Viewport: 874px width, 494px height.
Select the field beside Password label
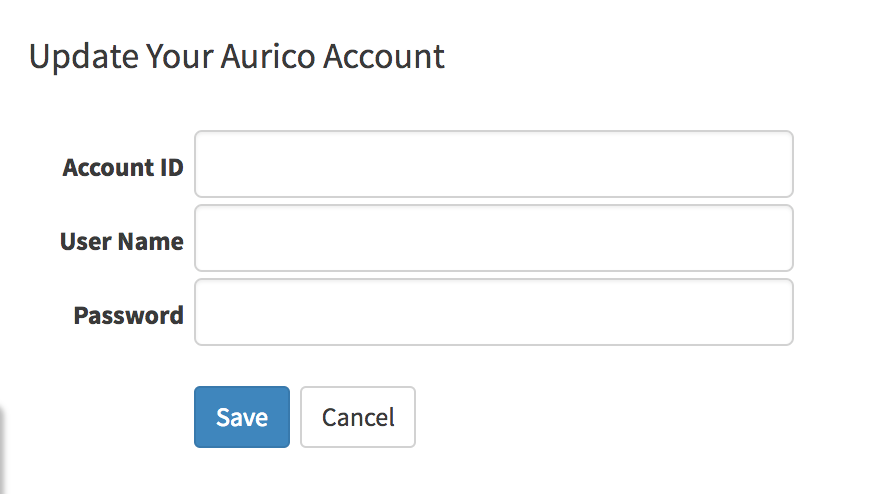click(493, 312)
